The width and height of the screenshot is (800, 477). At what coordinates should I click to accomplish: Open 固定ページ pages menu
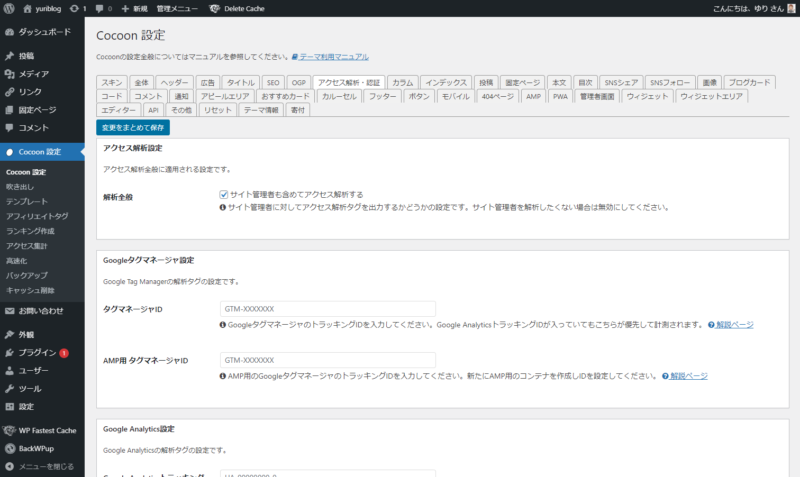coord(42,110)
